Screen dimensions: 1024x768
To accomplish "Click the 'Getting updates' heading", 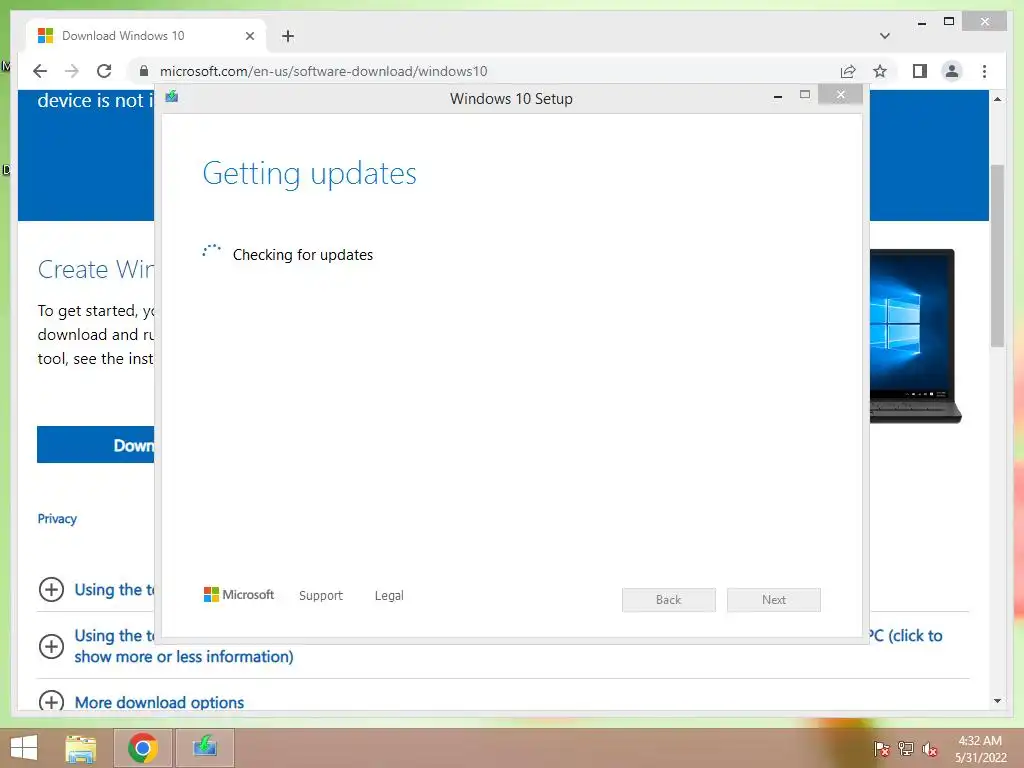I will (x=310, y=174).
